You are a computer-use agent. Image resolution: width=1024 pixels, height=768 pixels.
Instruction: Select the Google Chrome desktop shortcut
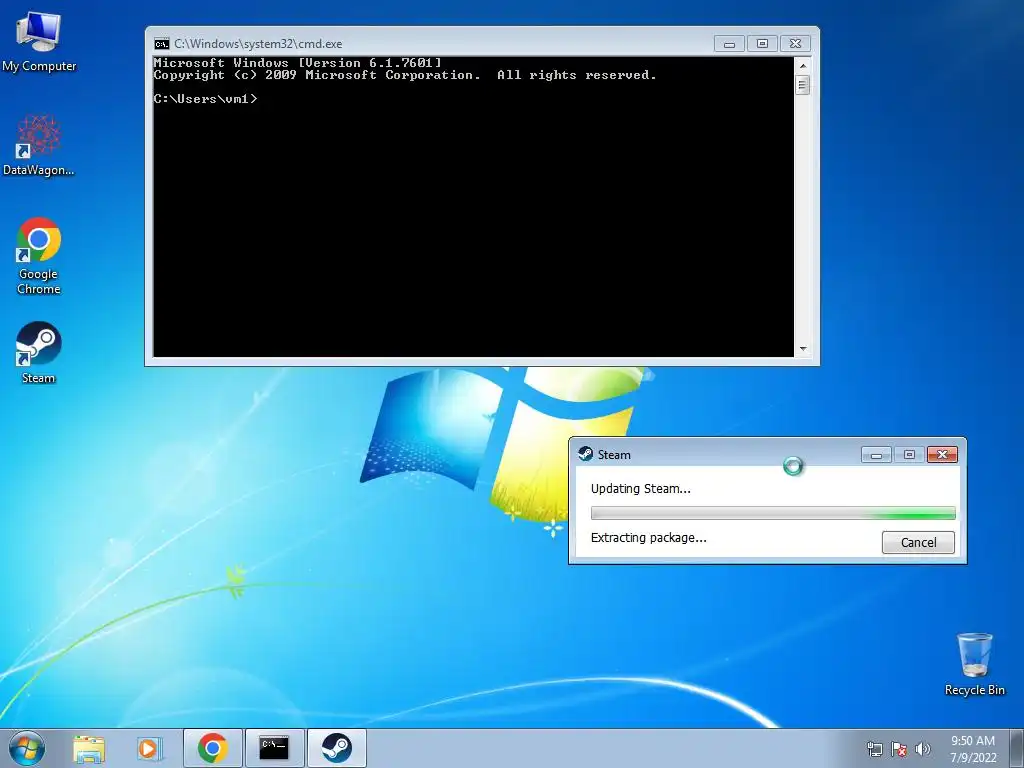(x=39, y=256)
